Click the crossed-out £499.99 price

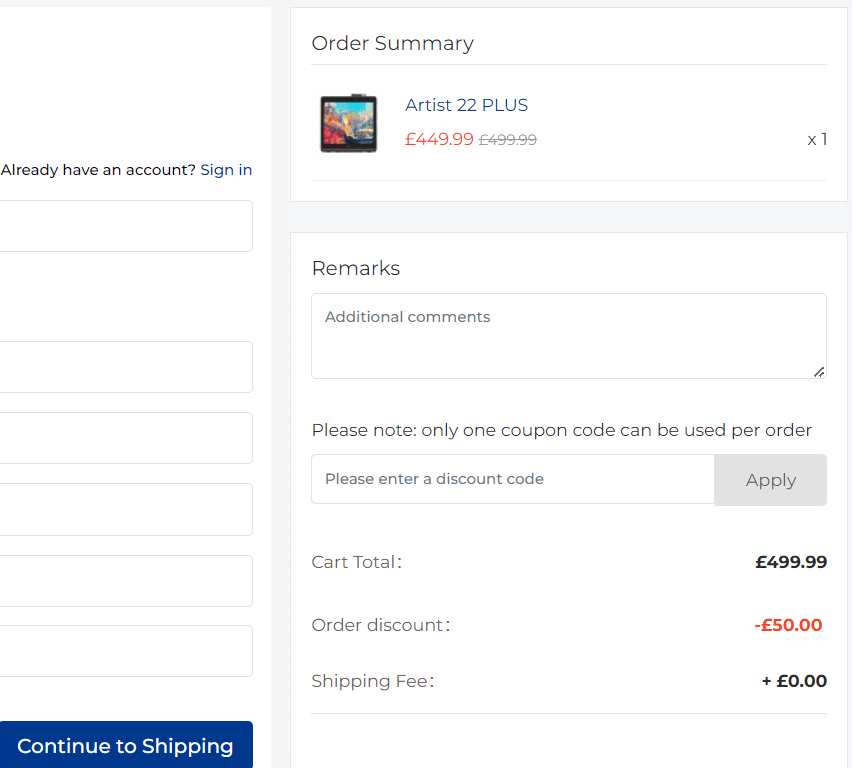(x=507, y=139)
